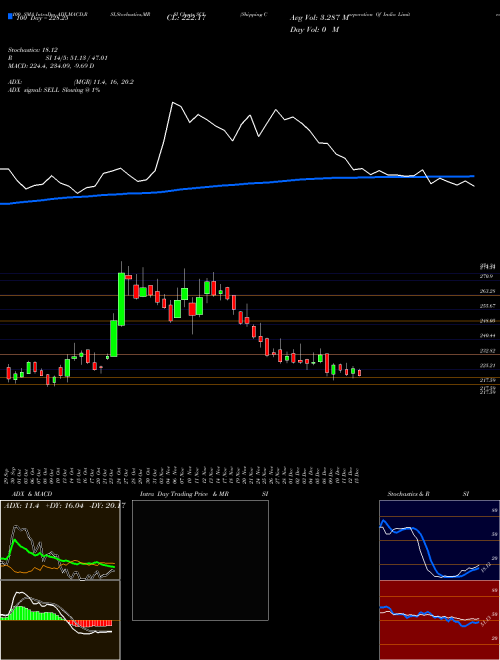Open the ADX indicator mini chart
The height and width of the screenshot is (660, 500).
pos(60,540)
